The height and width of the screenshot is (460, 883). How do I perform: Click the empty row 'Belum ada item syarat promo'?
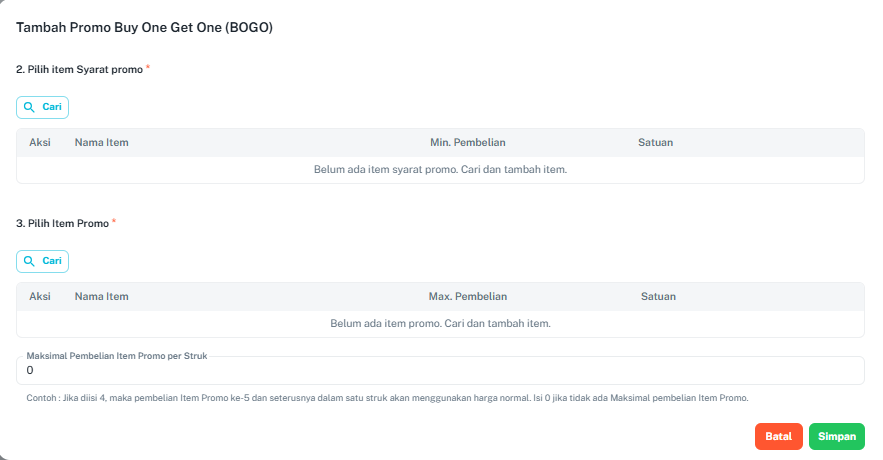tap(440, 170)
